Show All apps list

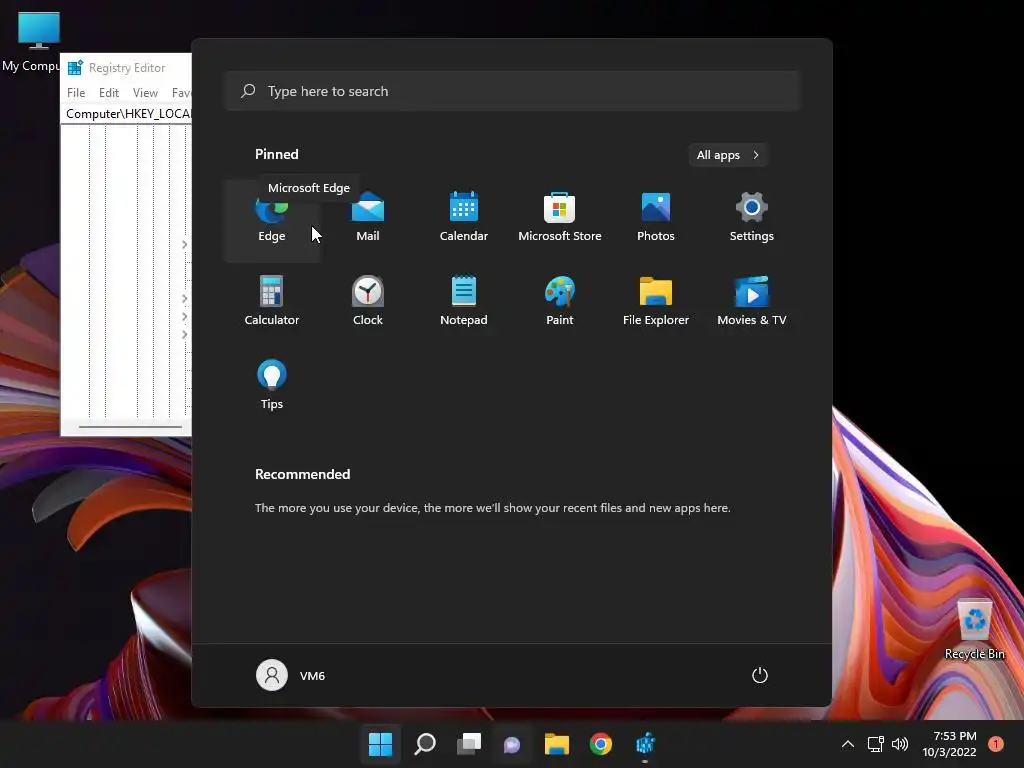(x=728, y=155)
